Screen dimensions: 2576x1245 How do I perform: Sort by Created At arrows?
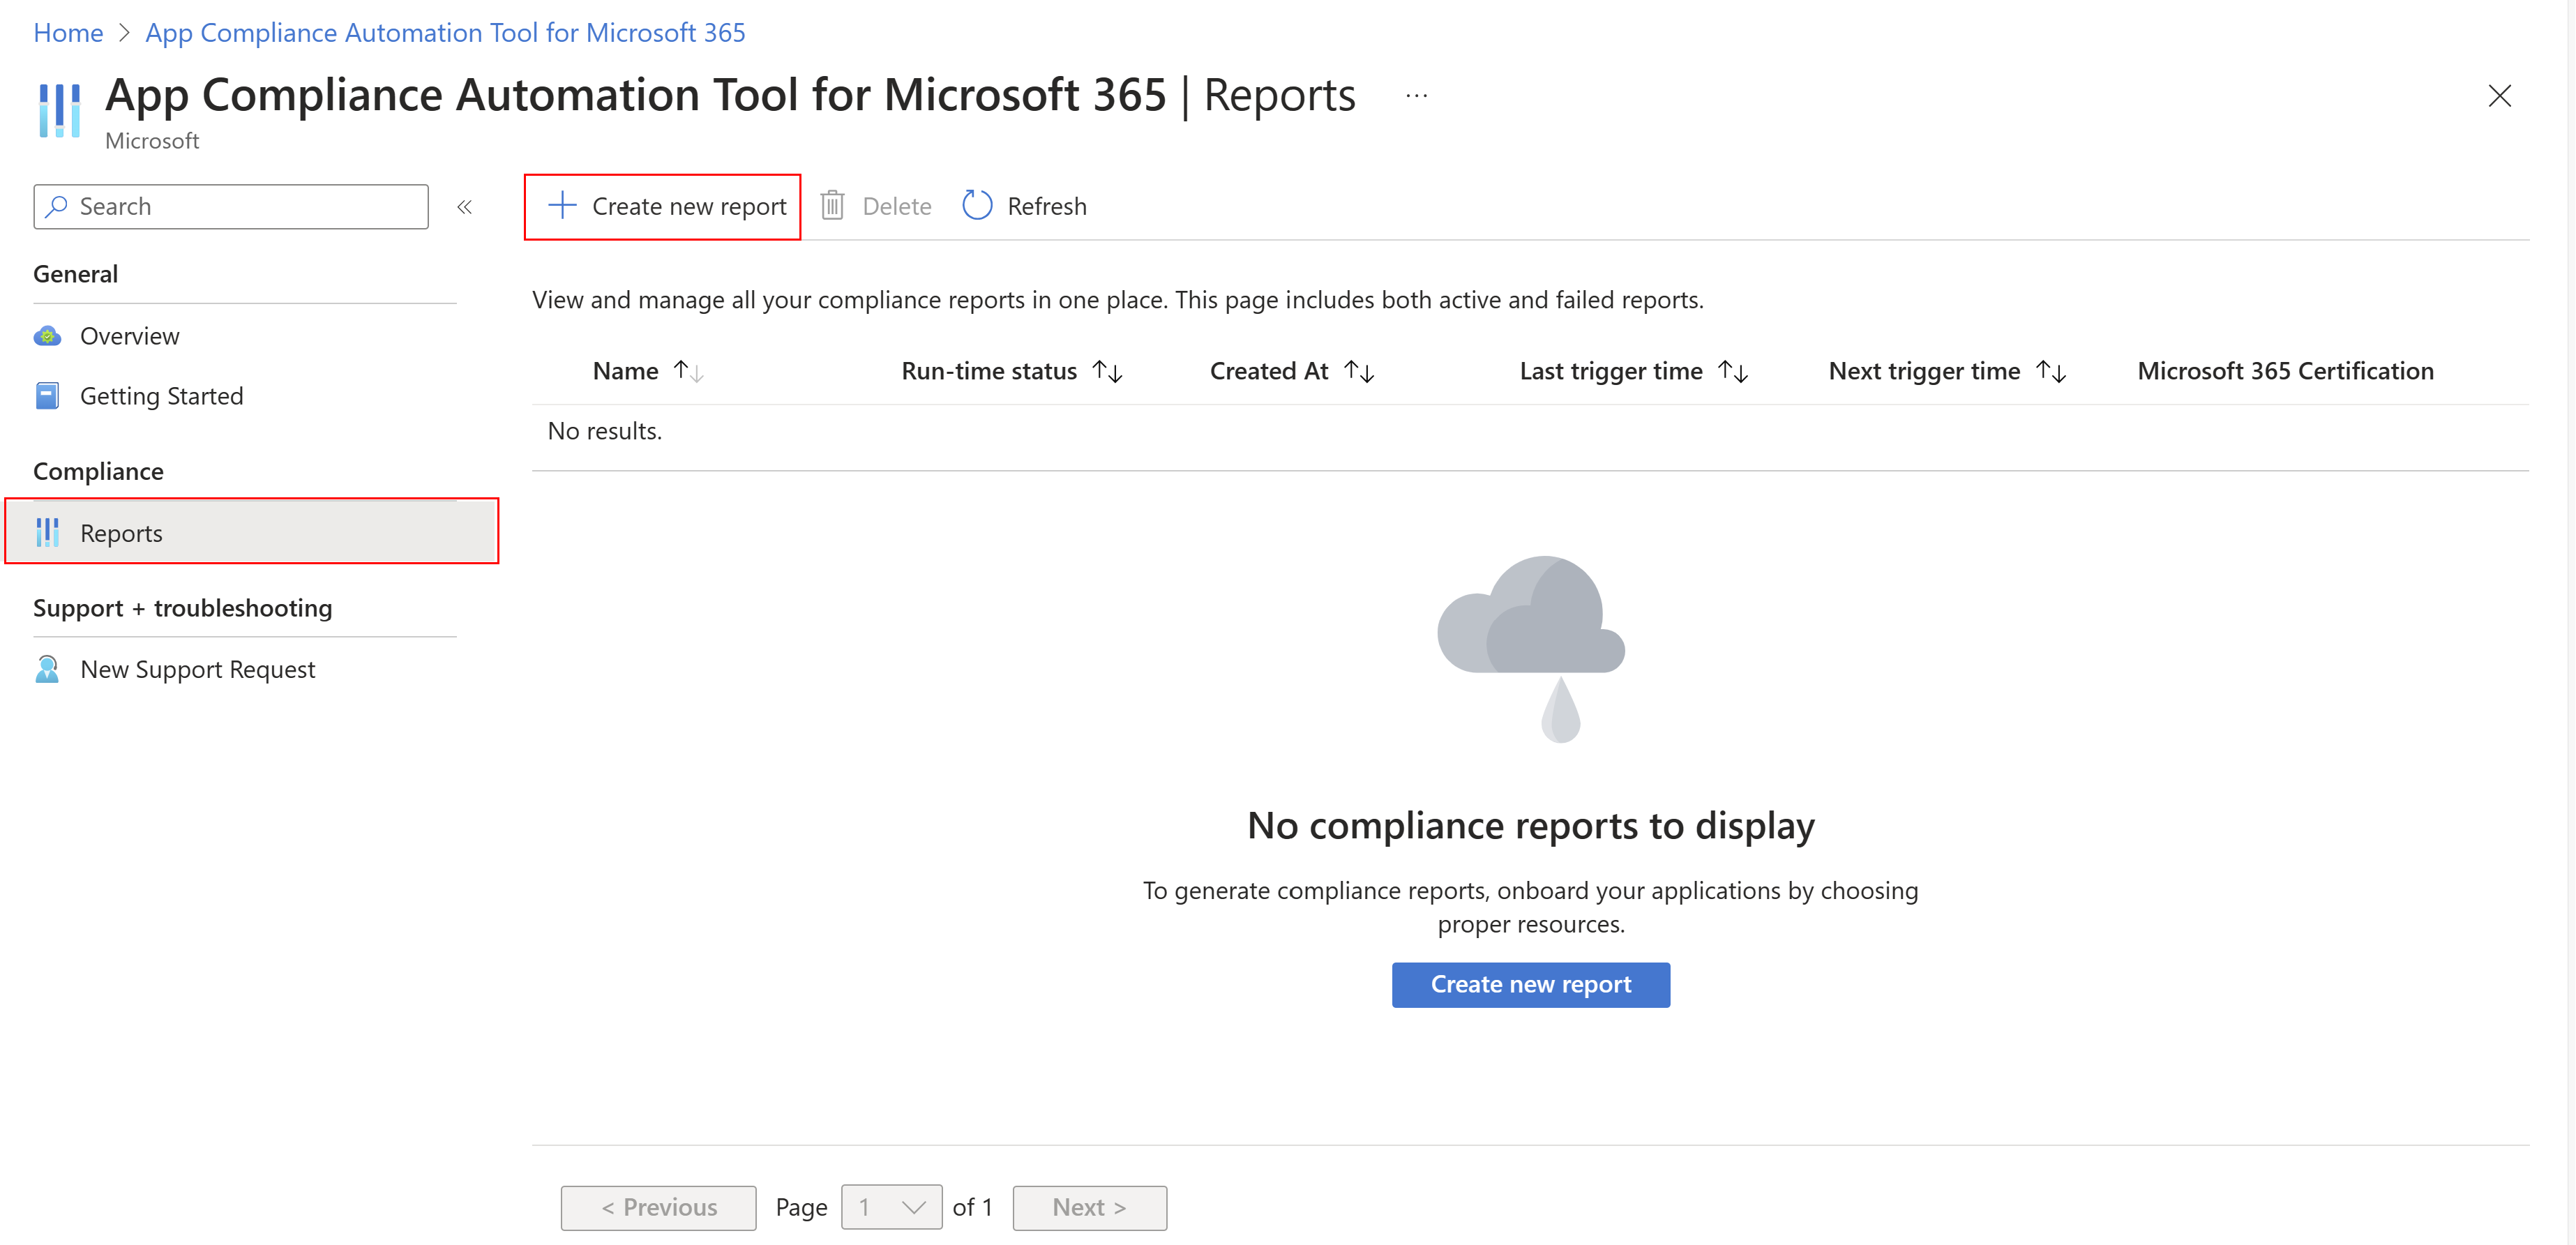pyautogui.click(x=1359, y=371)
